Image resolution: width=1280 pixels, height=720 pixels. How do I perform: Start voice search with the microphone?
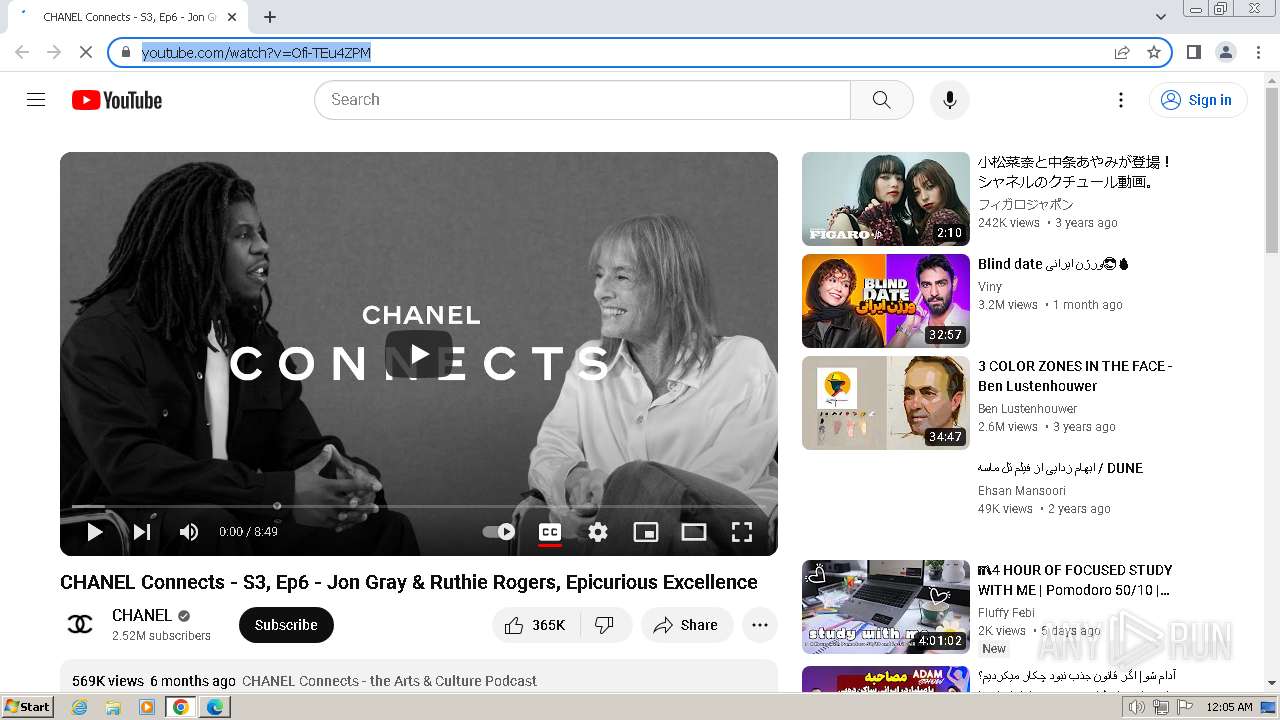click(x=949, y=100)
